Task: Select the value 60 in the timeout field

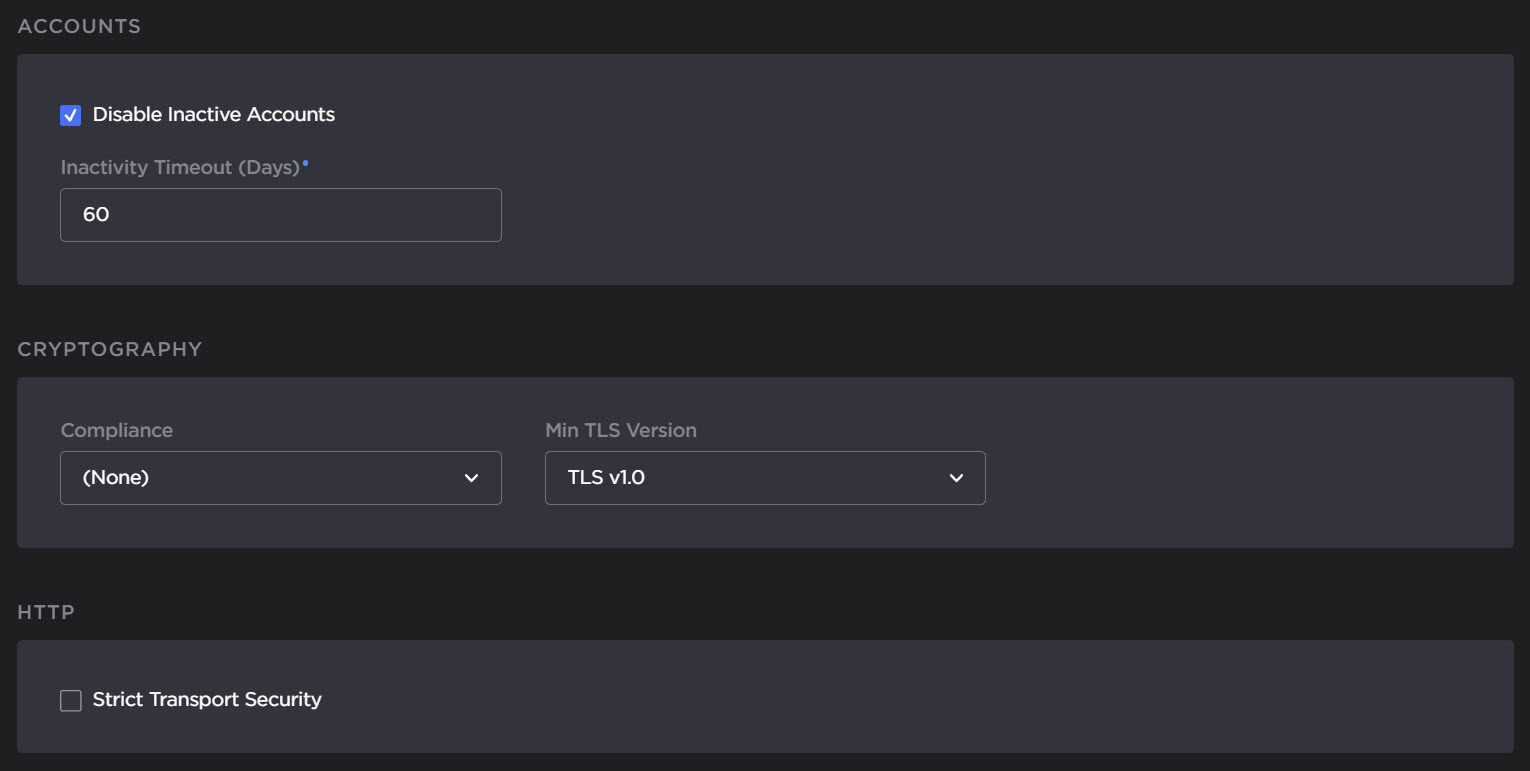Action: pos(96,215)
